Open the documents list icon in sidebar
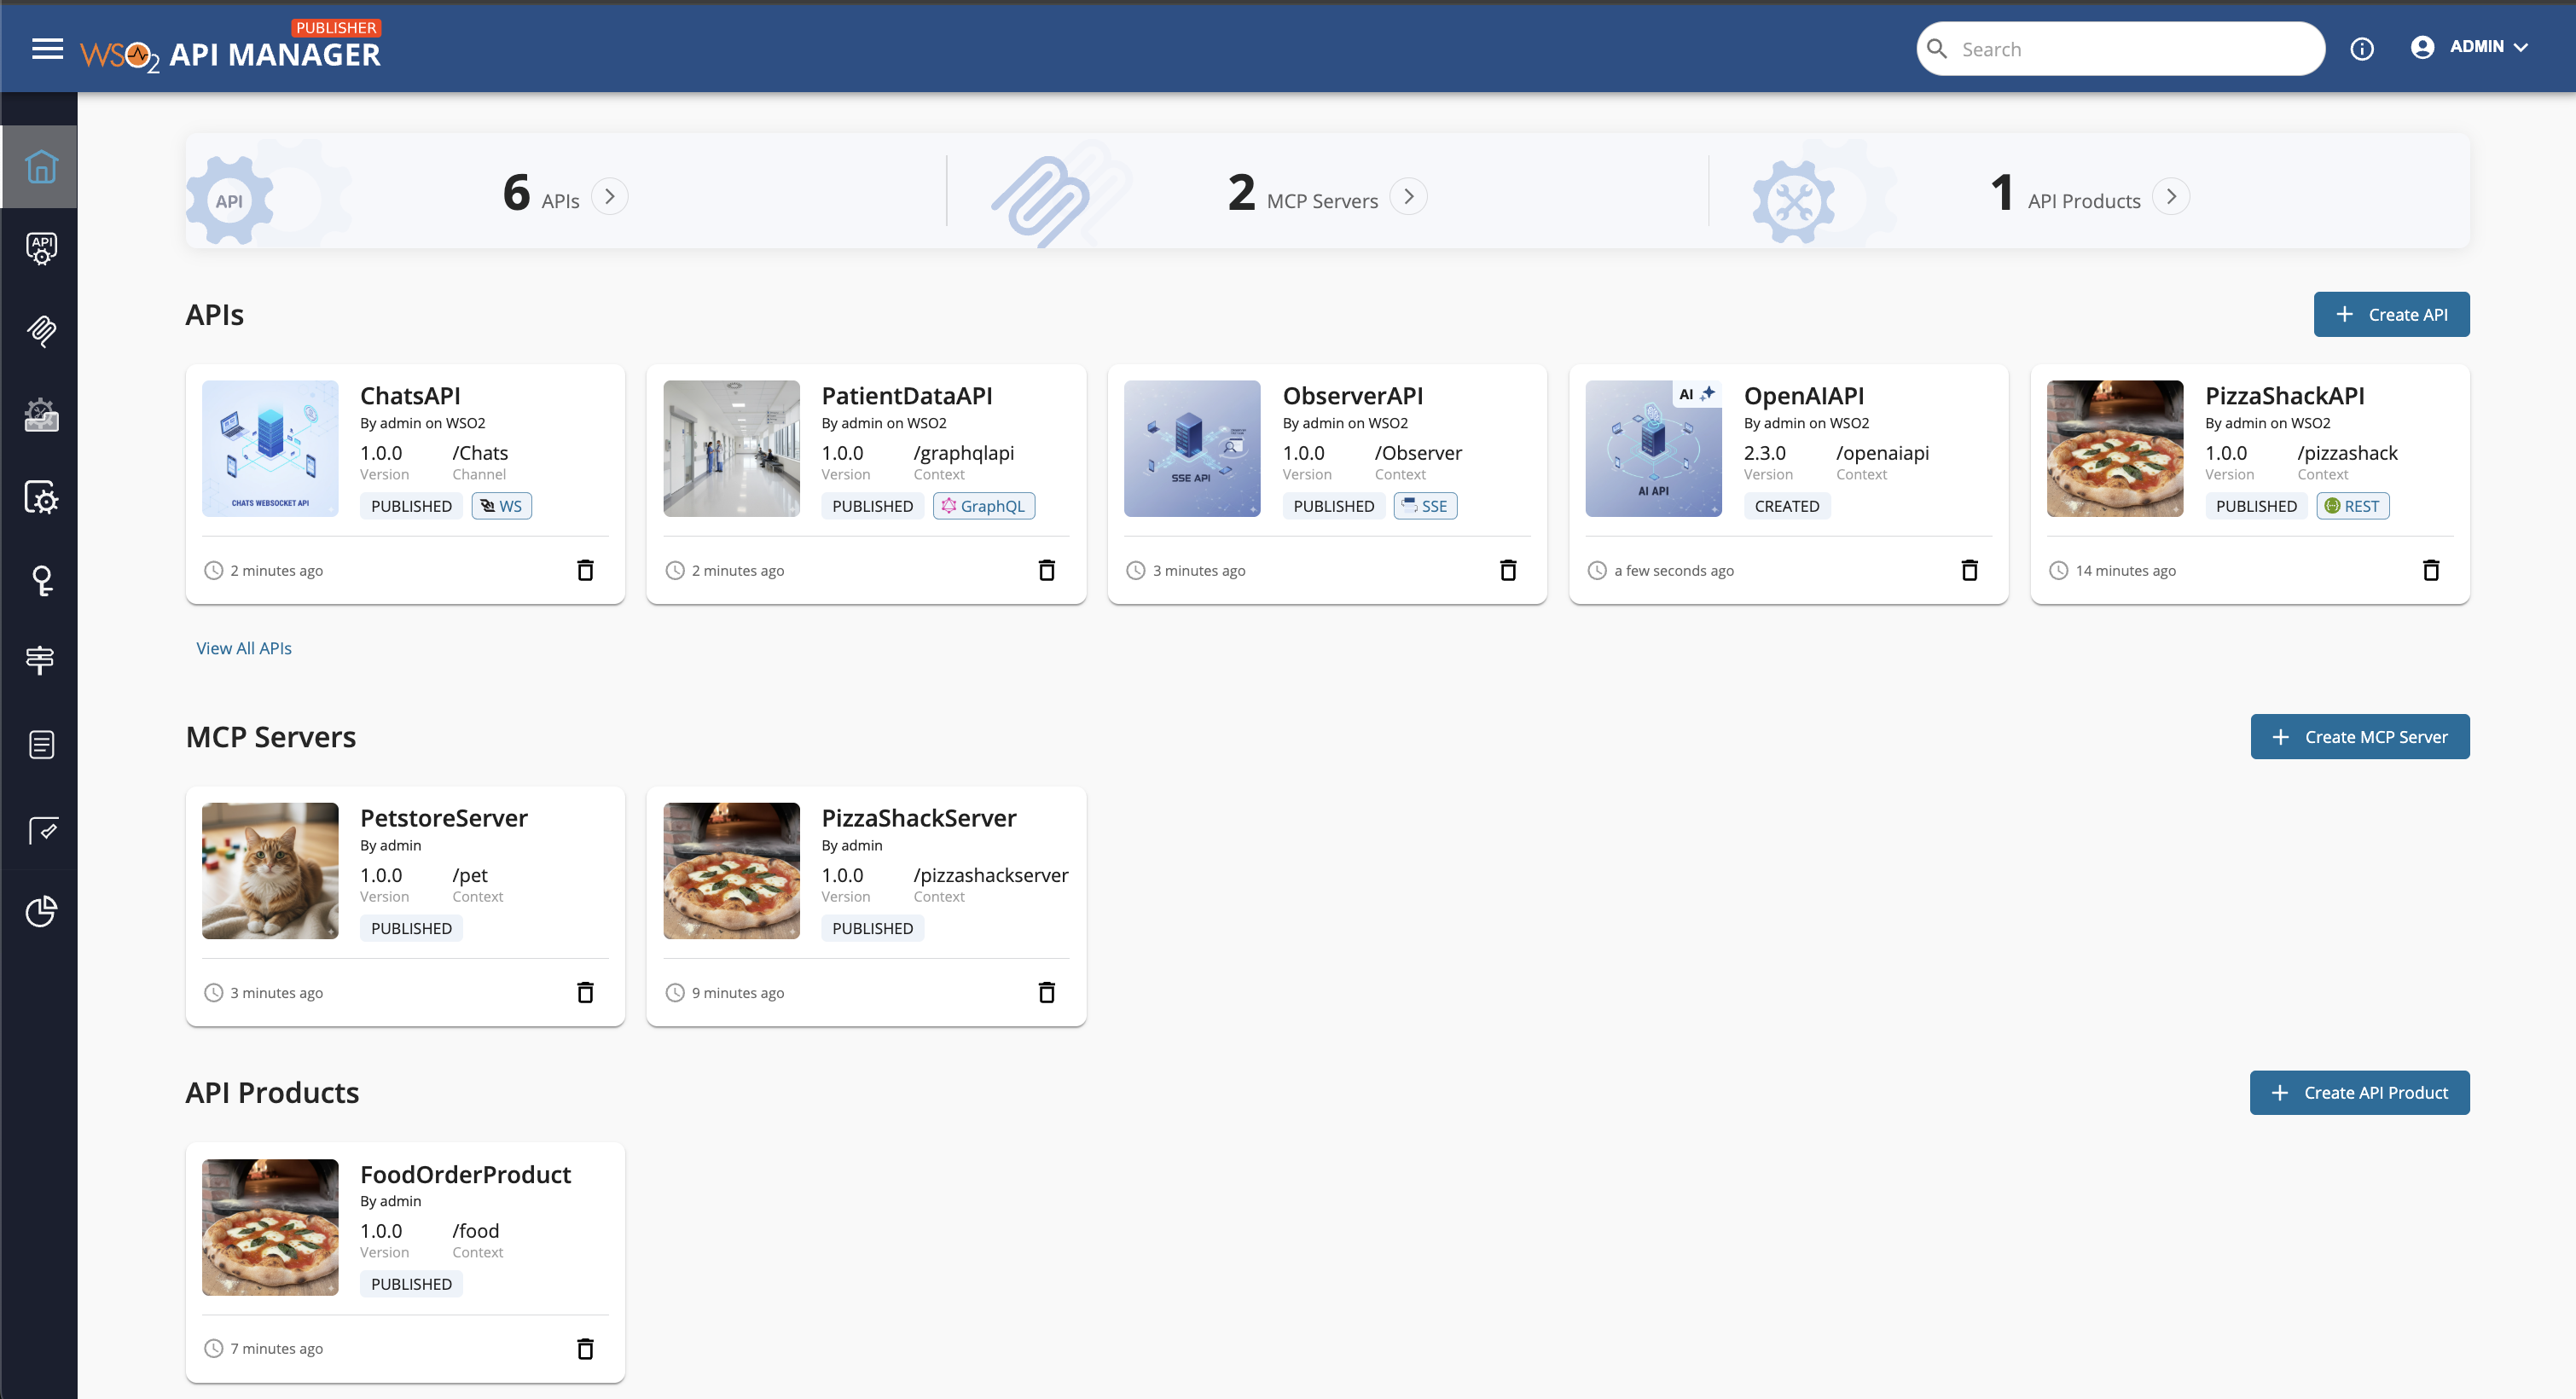Image resolution: width=2576 pixels, height=1399 pixels. coord(40,744)
